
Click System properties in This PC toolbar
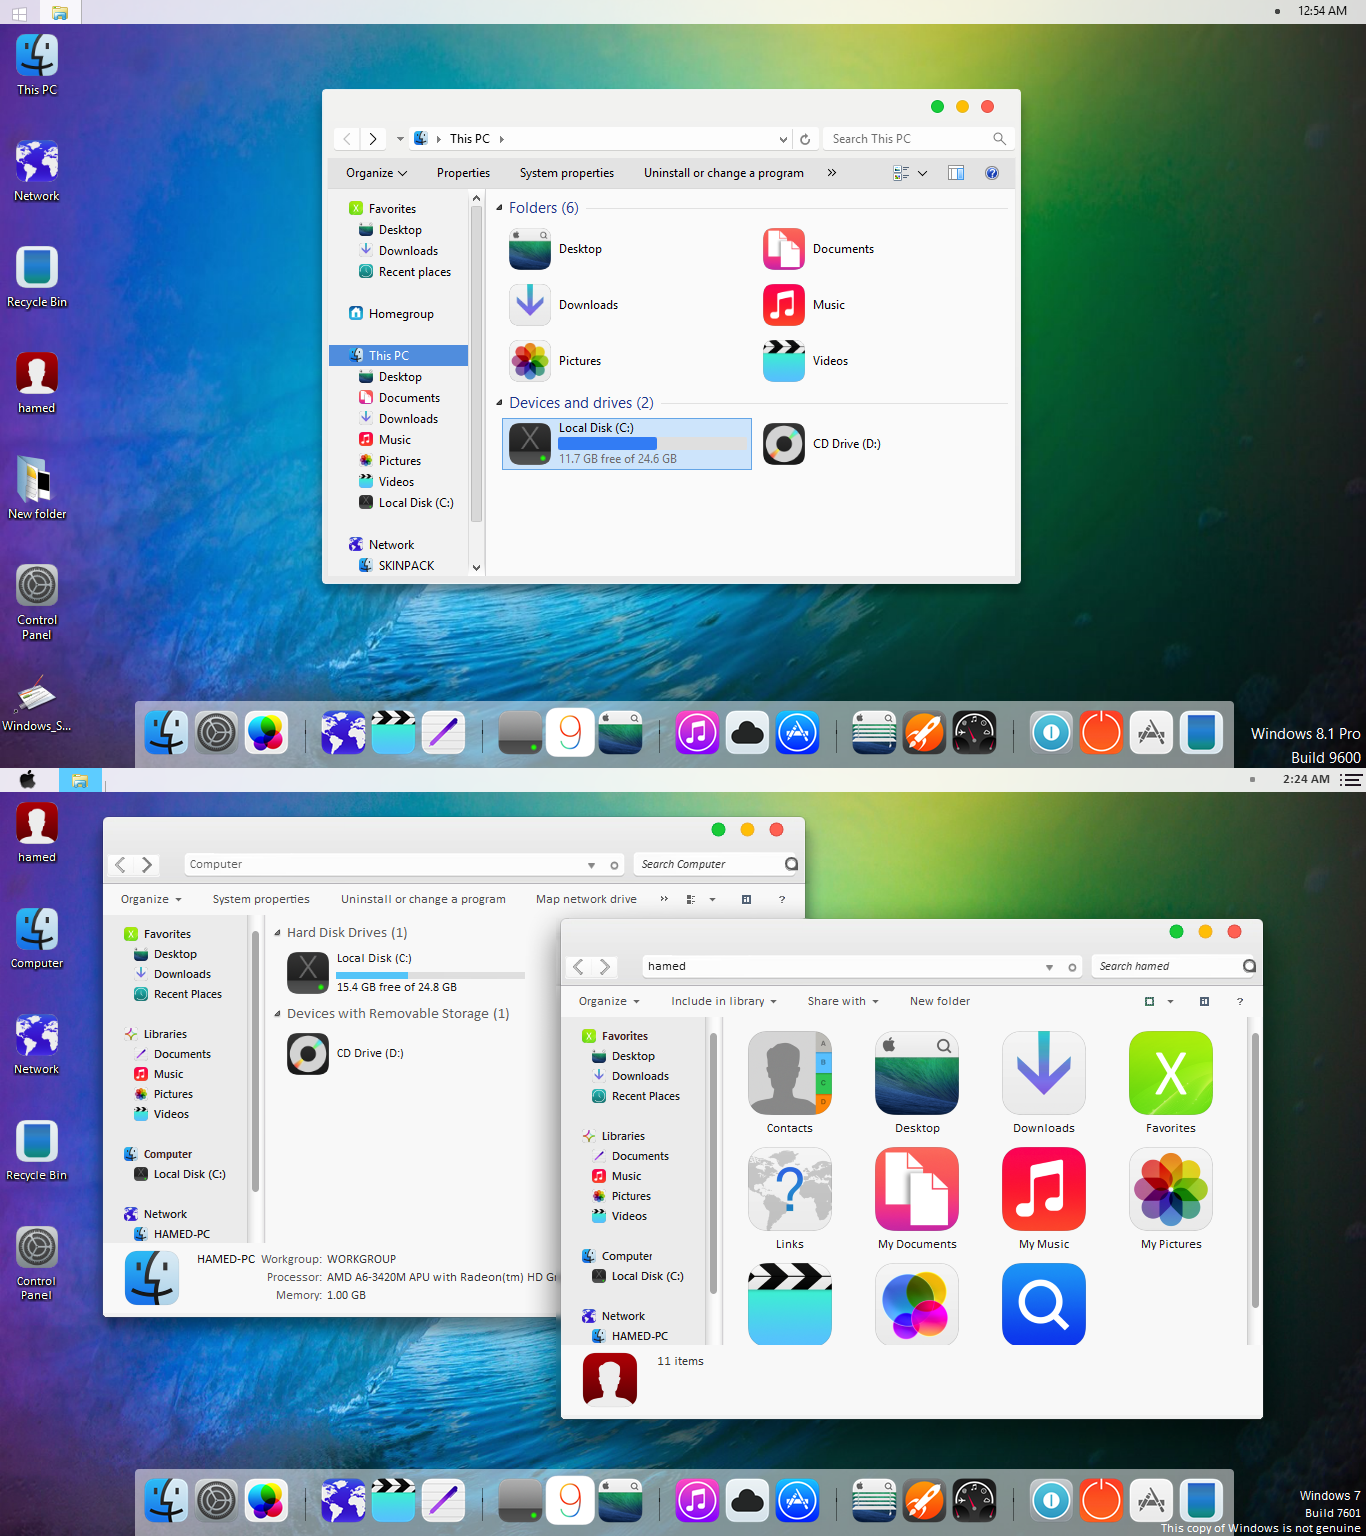tap(567, 173)
